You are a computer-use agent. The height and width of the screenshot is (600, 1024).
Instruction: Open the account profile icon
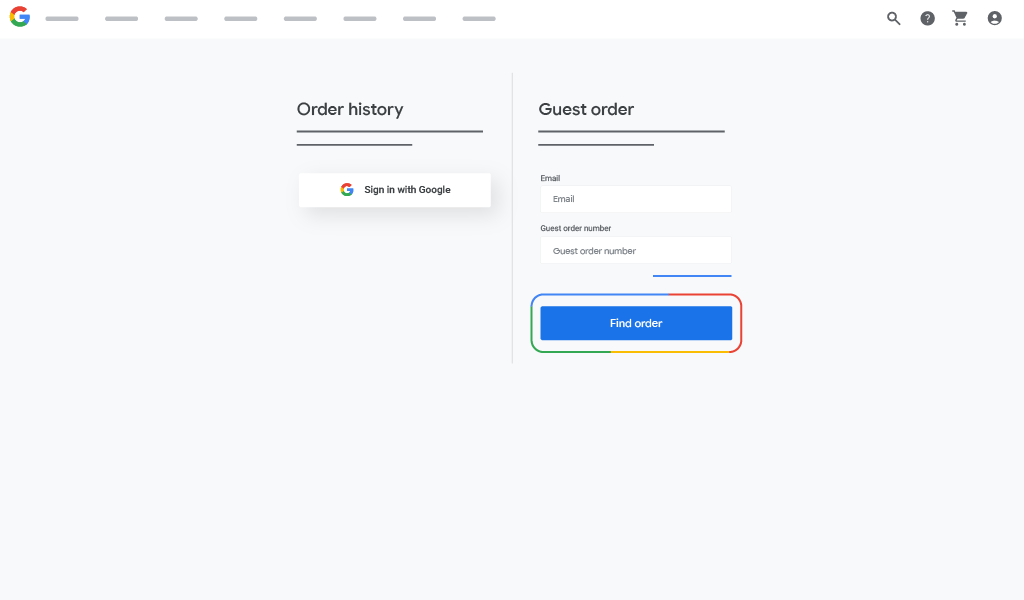tap(995, 18)
